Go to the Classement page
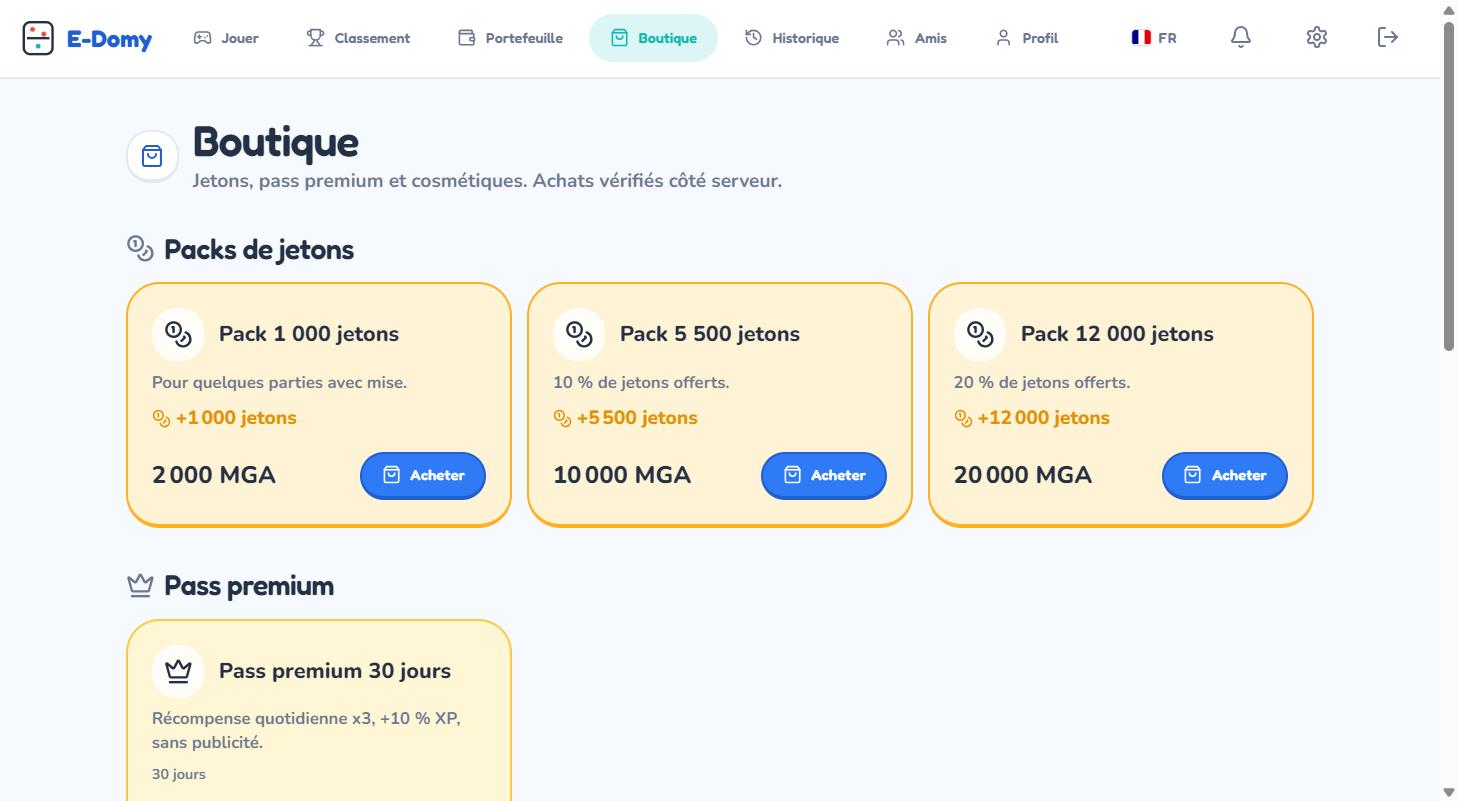1458x801 pixels. [x=358, y=38]
